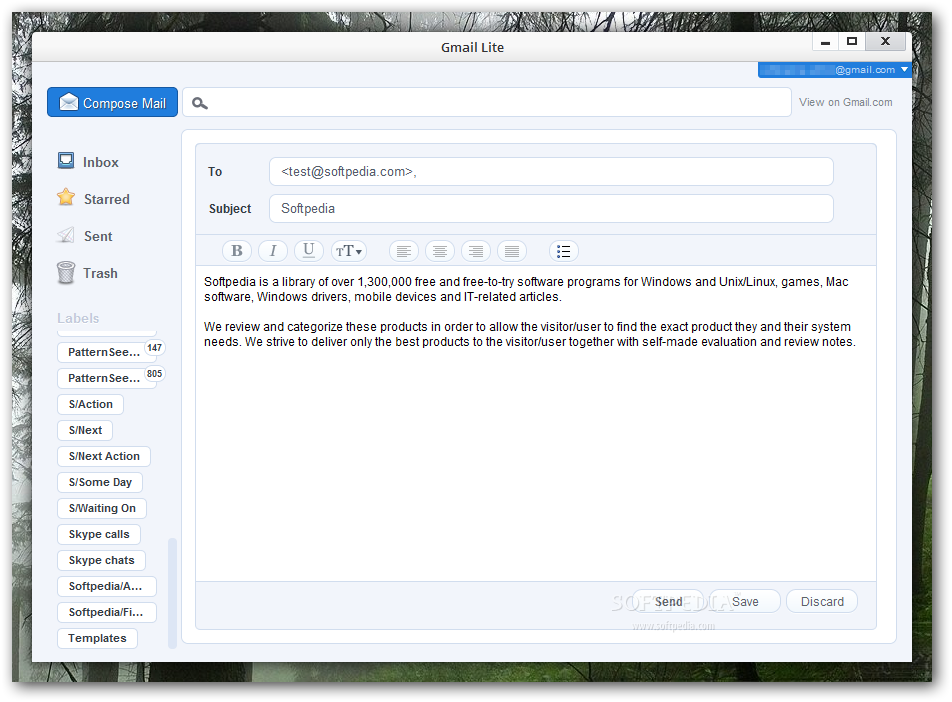
Task: Select the S/Next label
Action: click(85, 430)
